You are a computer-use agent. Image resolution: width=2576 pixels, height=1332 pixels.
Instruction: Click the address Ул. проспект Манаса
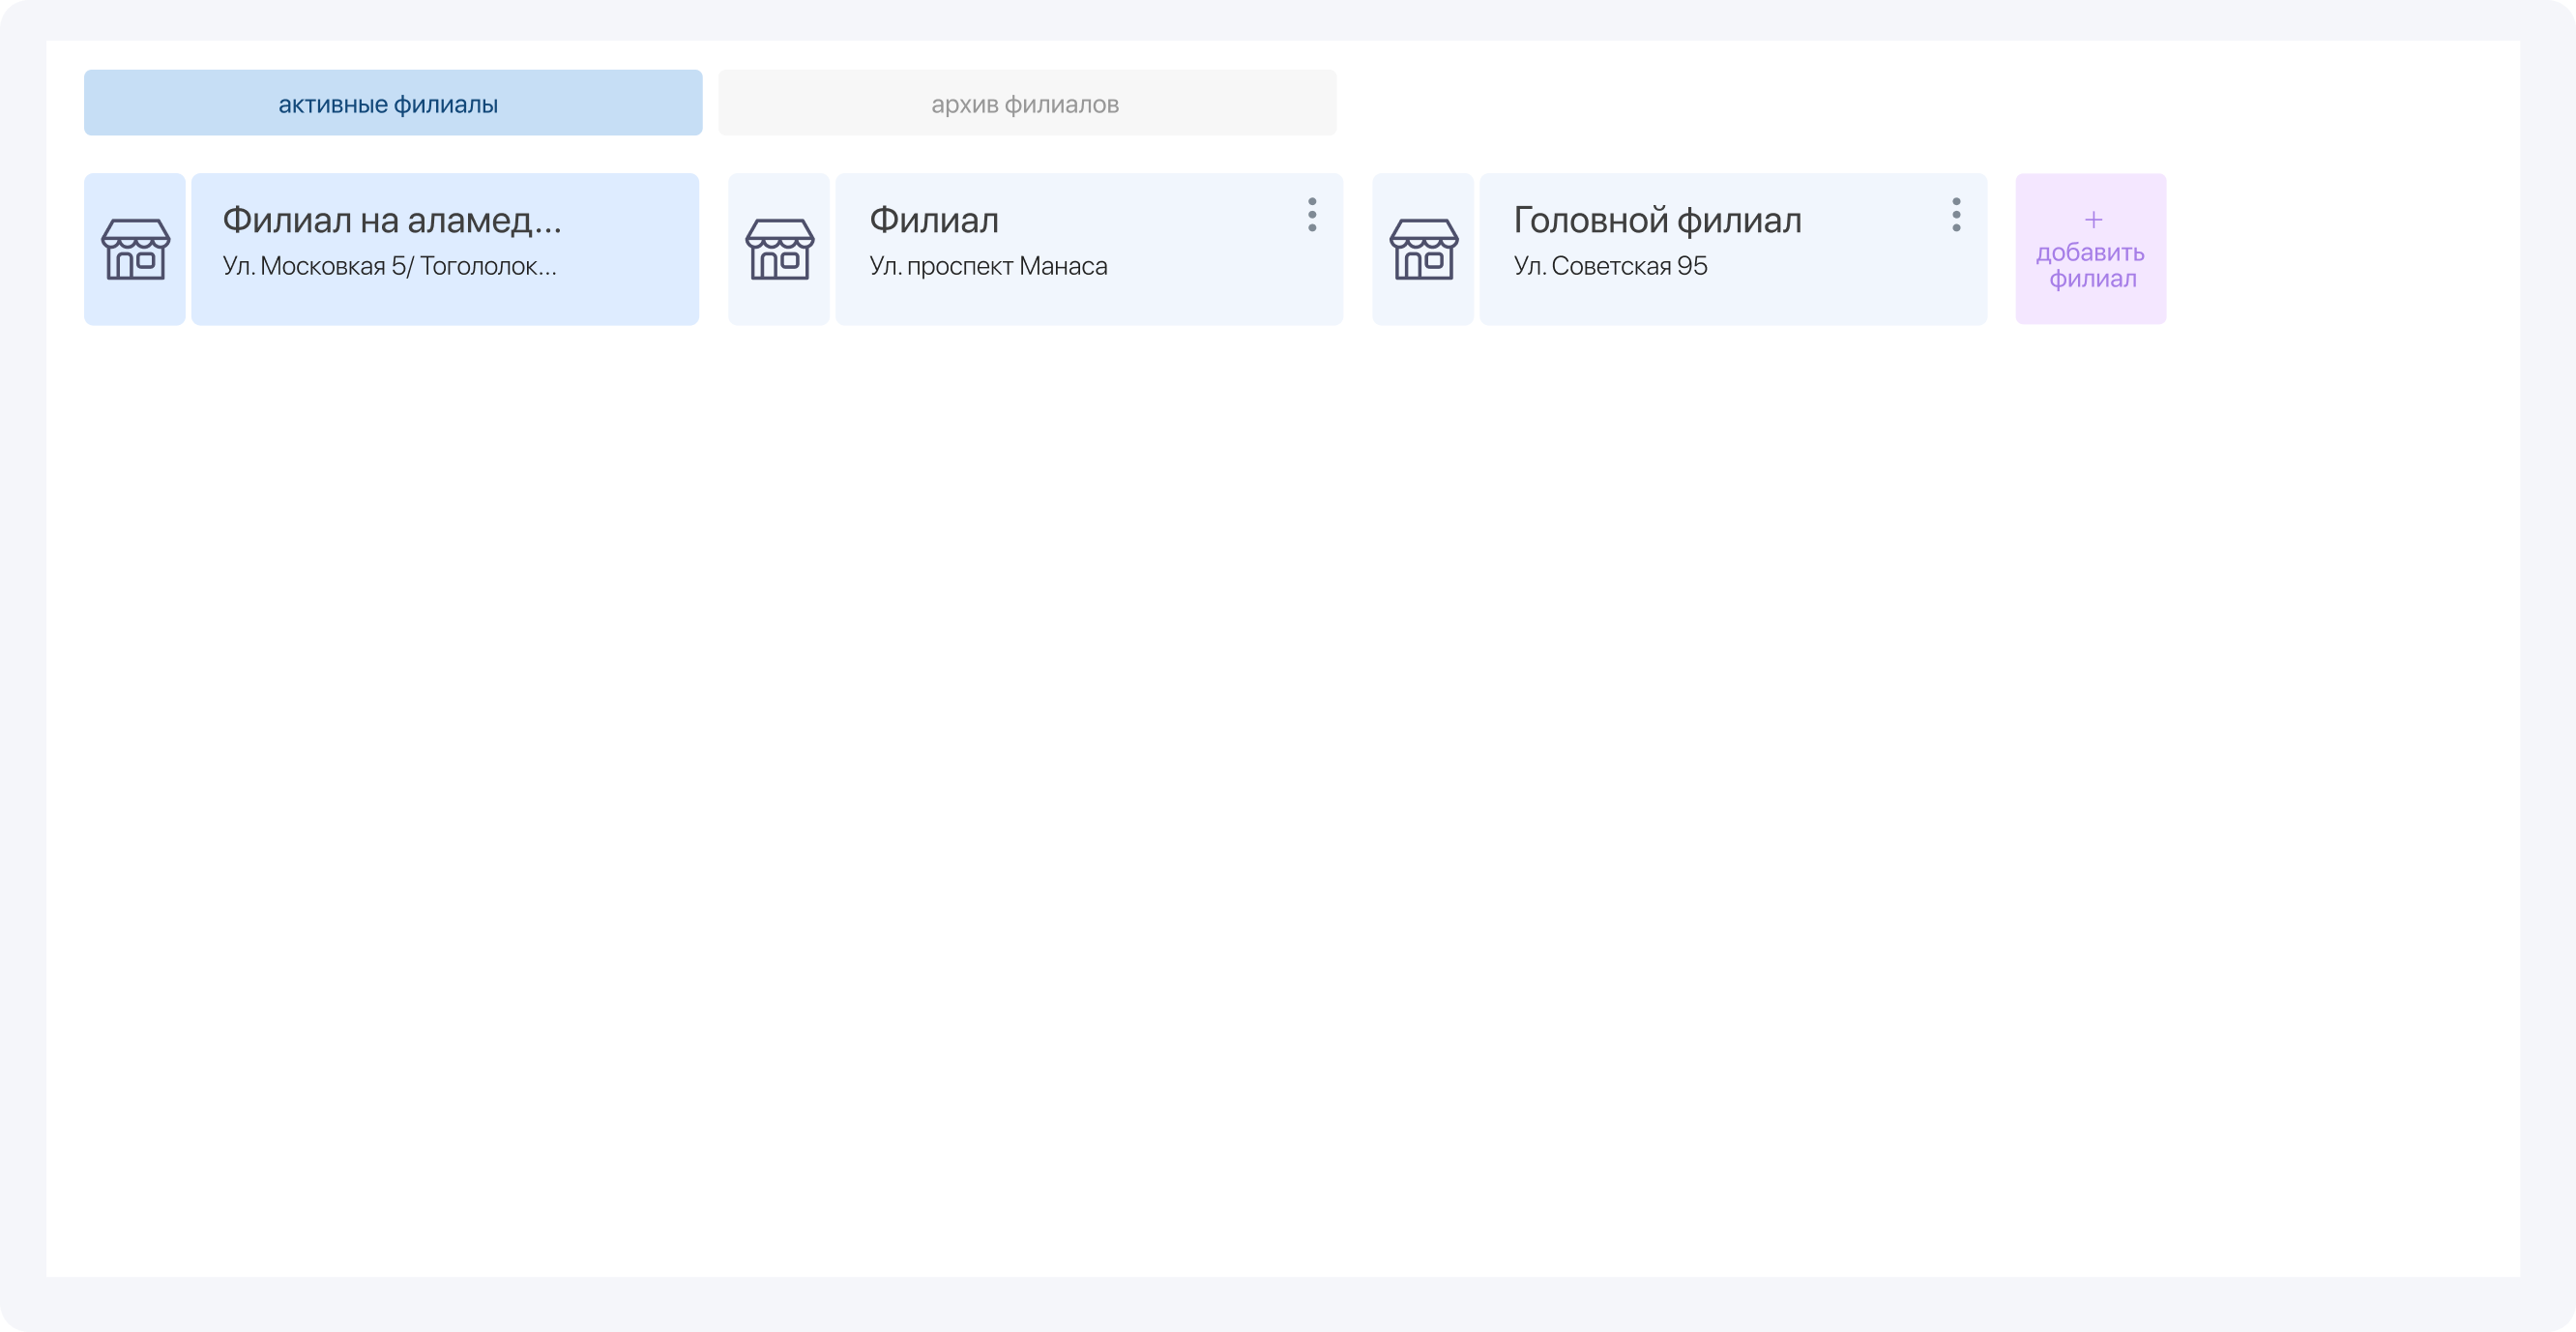coord(988,266)
